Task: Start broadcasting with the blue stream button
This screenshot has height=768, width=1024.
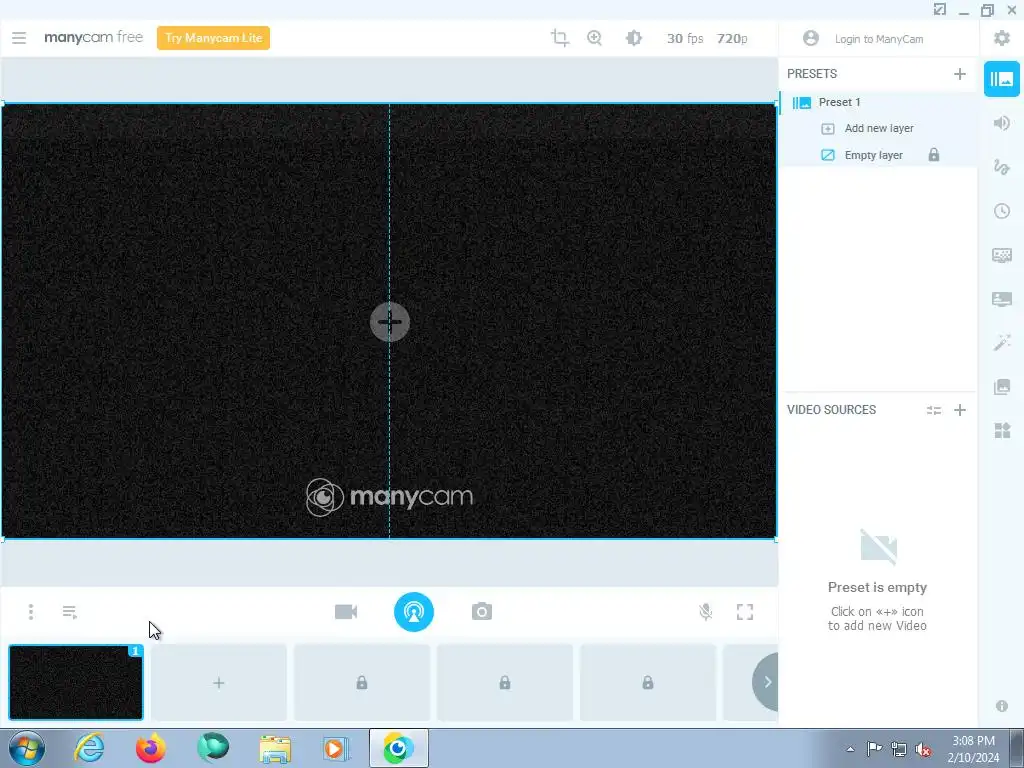Action: (413, 612)
